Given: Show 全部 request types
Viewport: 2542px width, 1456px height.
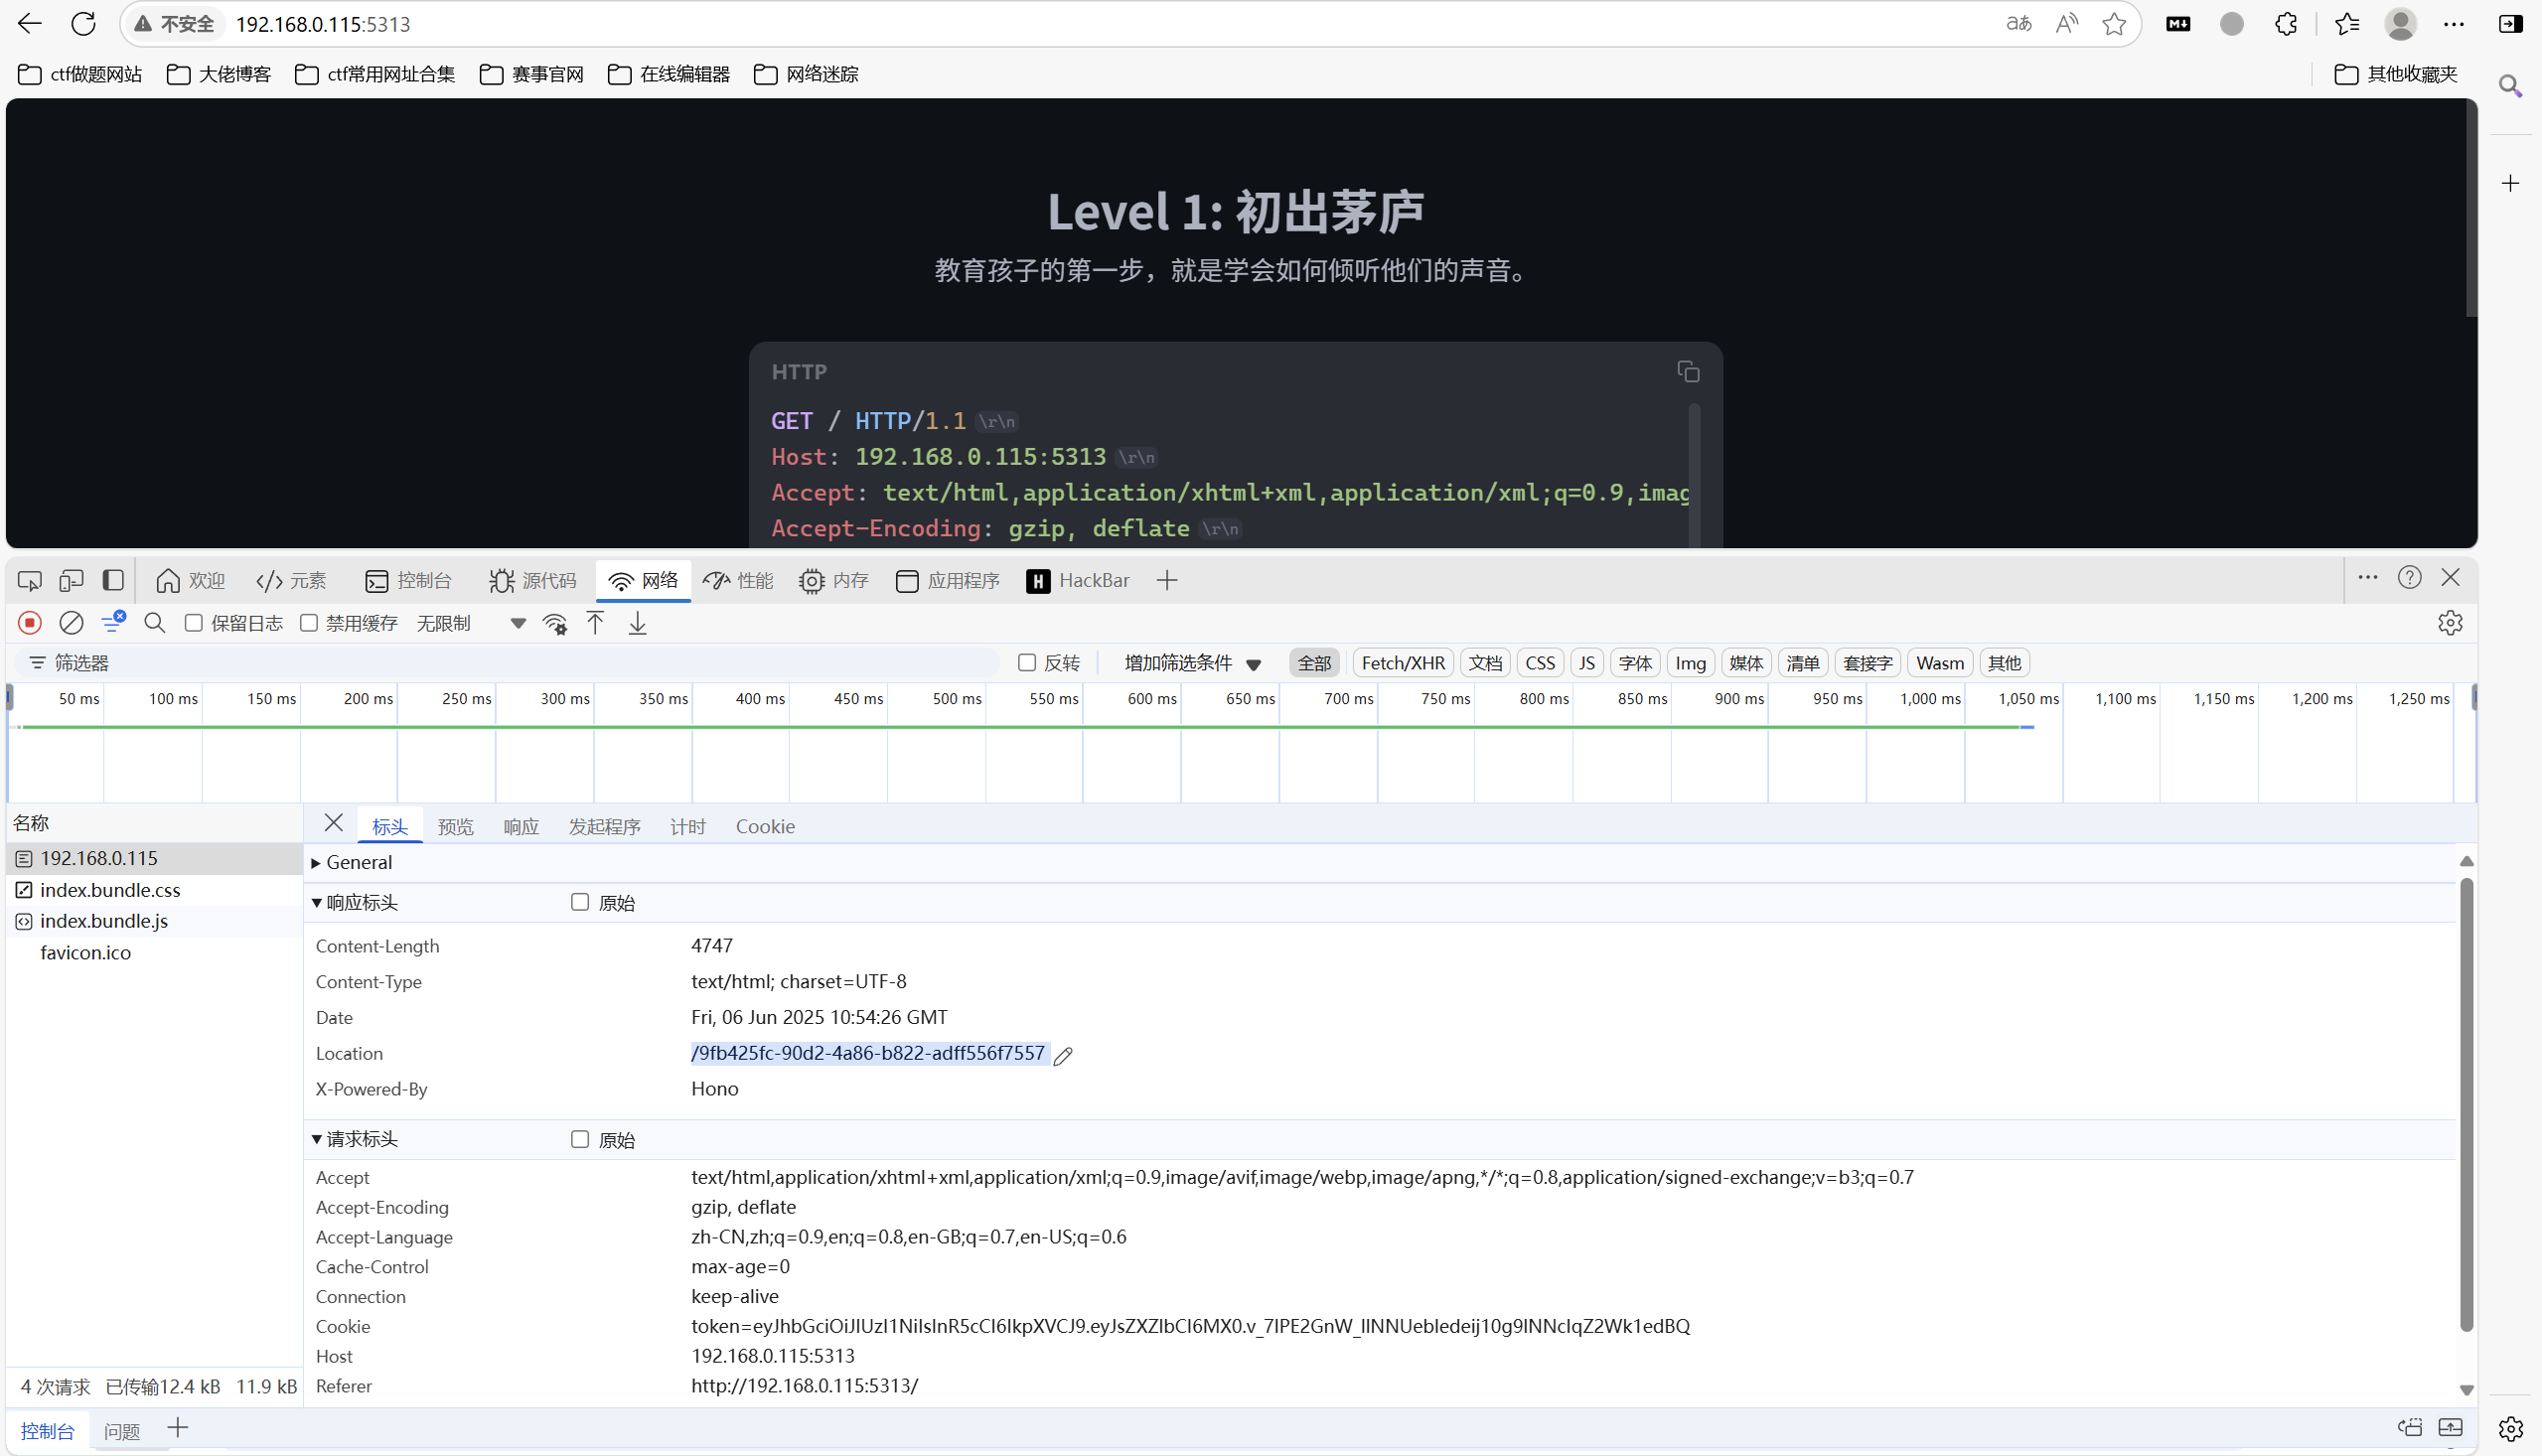Looking at the screenshot, I should coord(1314,663).
